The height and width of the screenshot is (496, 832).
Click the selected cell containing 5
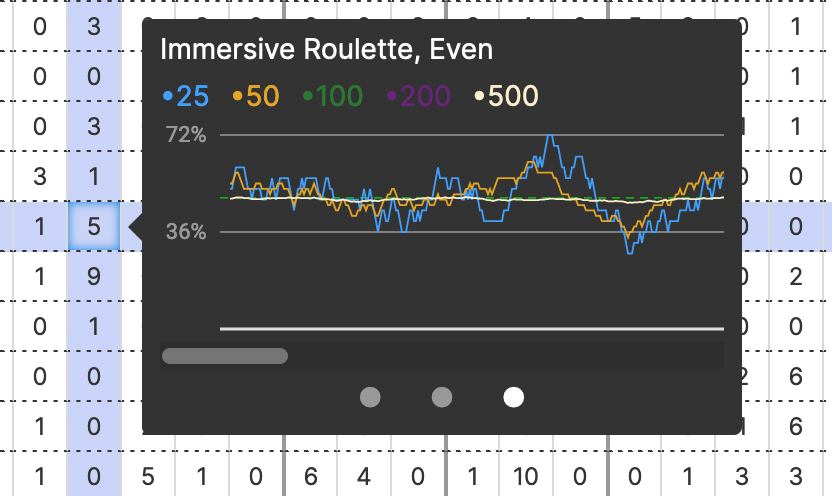click(x=94, y=226)
